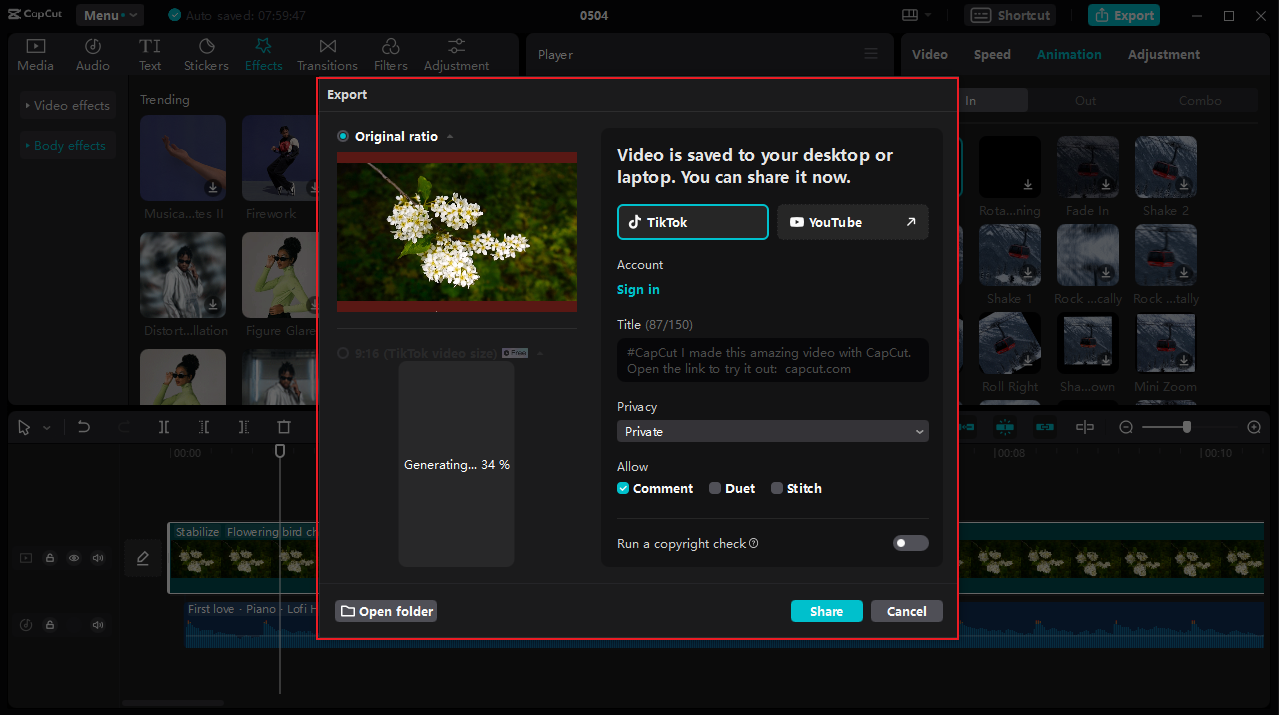This screenshot has width=1279, height=715.
Task: Open the Privacy dropdown set to Private
Action: pyautogui.click(x=773, y=431)
